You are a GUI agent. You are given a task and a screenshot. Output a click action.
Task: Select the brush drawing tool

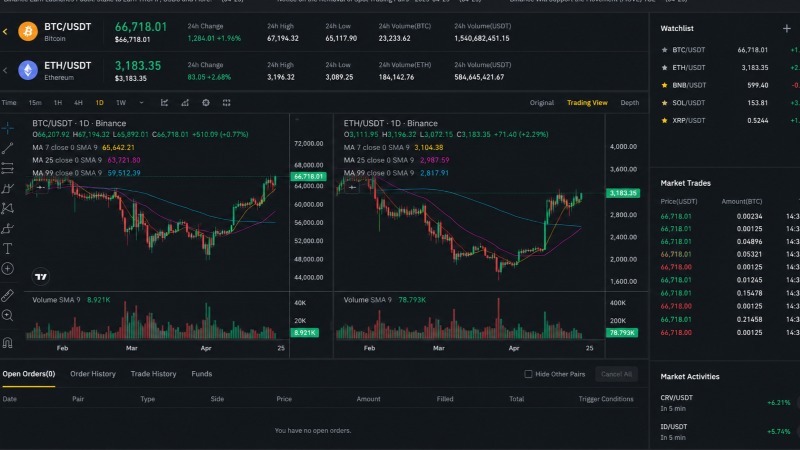pos(8,188)
